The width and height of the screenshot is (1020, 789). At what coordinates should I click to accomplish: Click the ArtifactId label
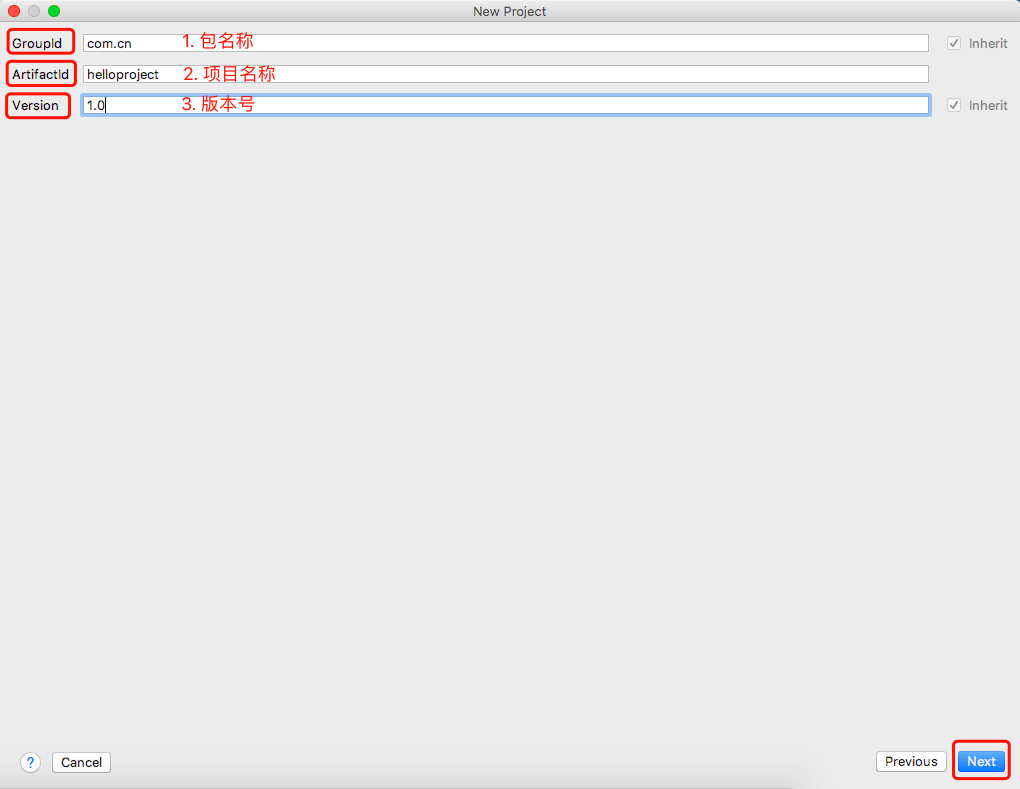point(40,74)
